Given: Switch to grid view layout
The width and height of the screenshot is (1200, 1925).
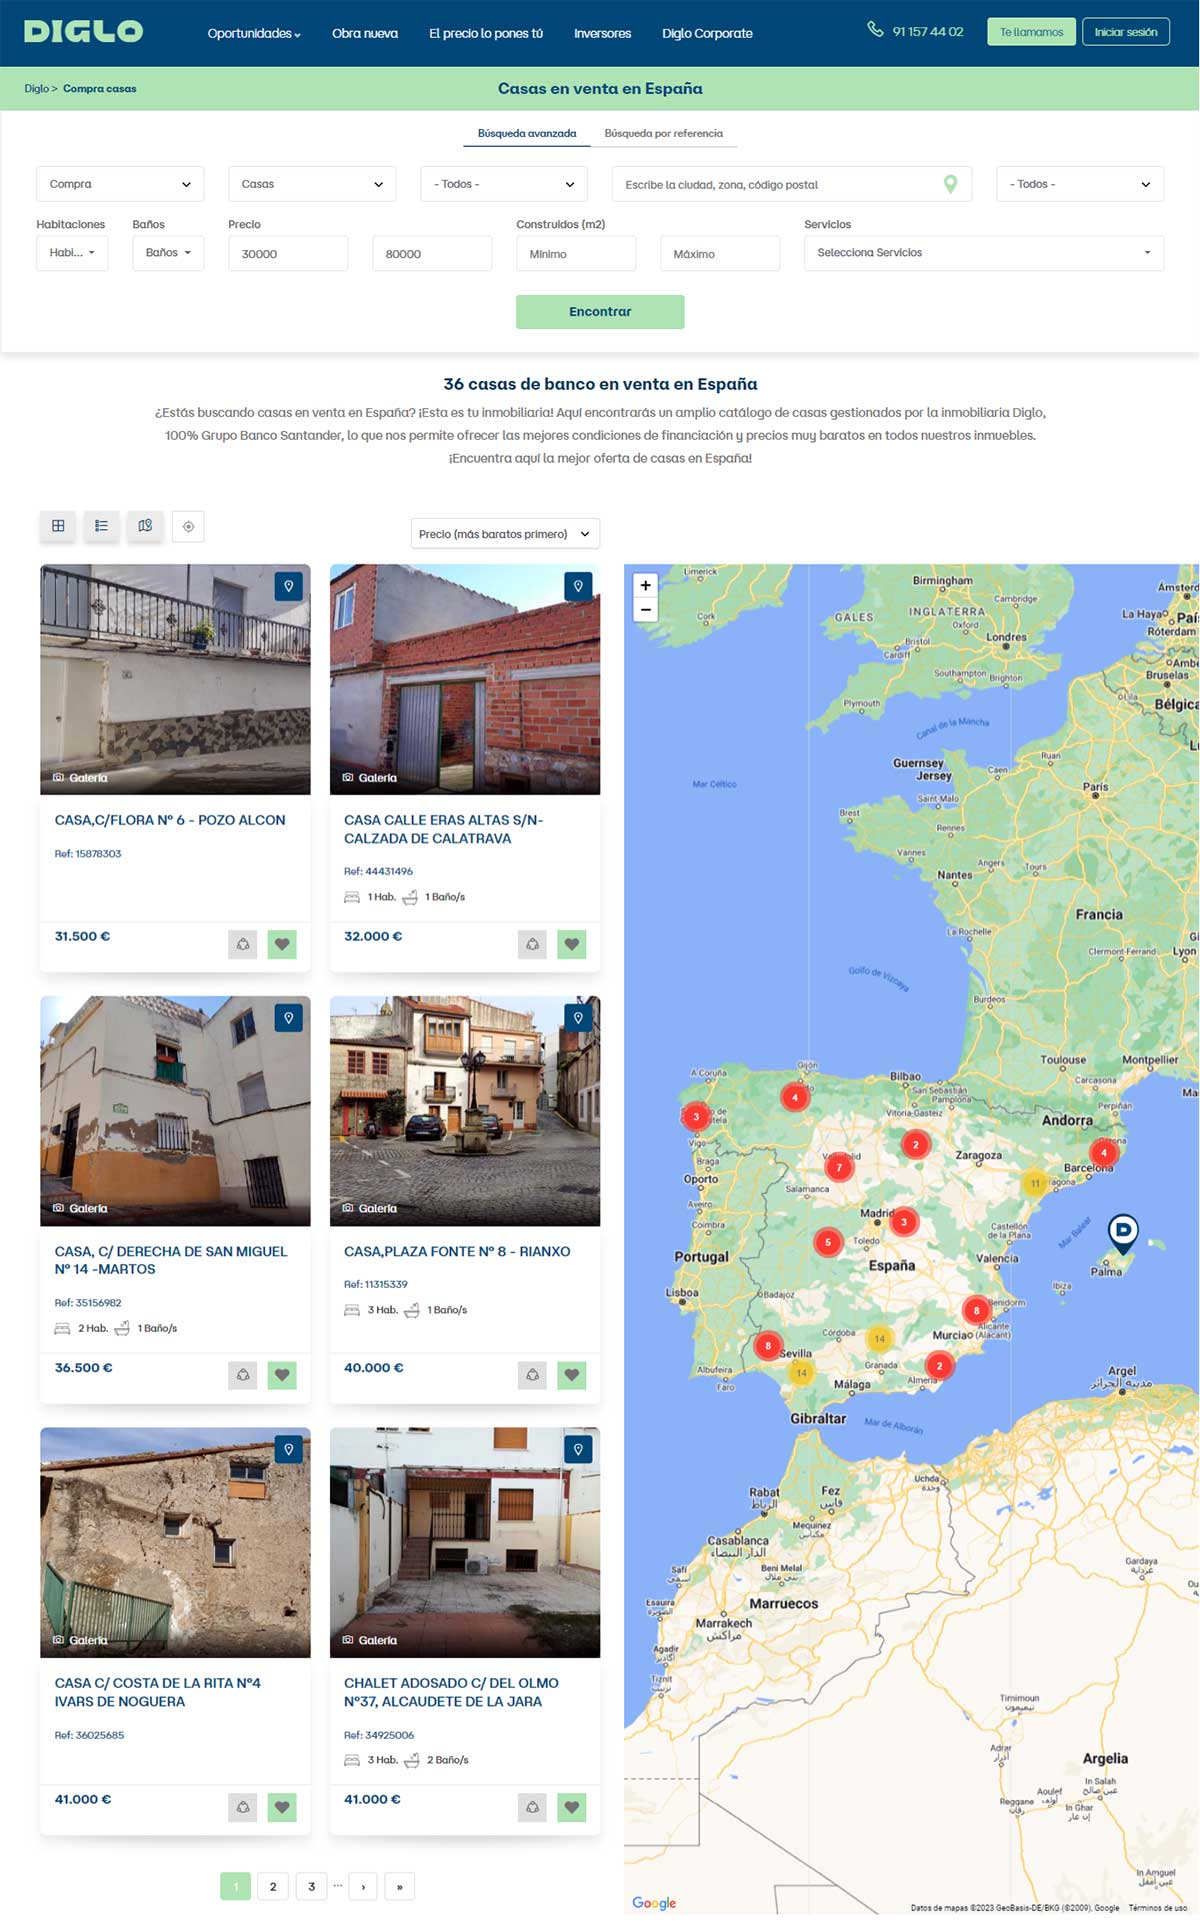Looking at the screenshot, I should click(x=58, y=526).
